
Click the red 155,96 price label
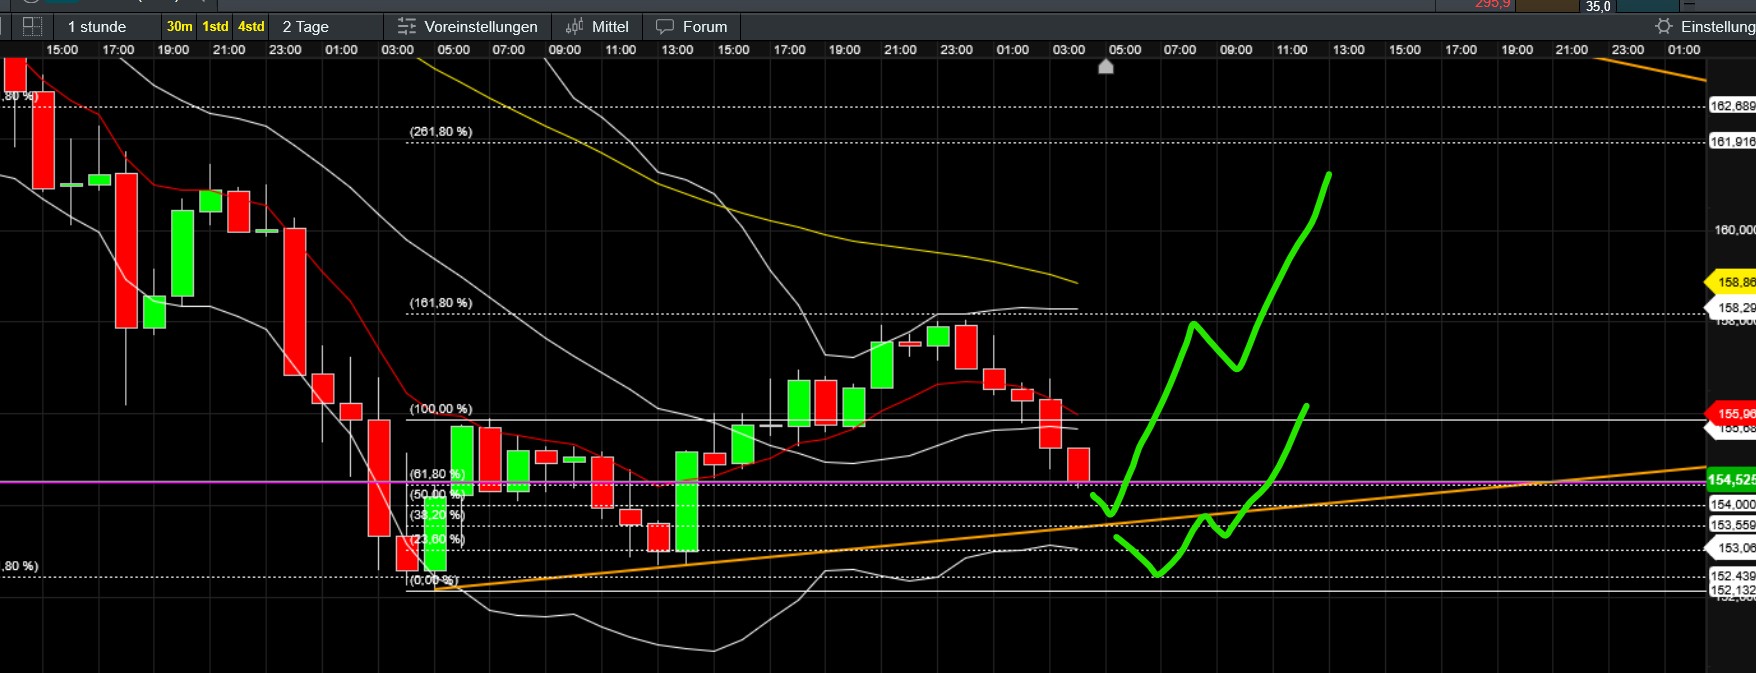coord(1731,414)
